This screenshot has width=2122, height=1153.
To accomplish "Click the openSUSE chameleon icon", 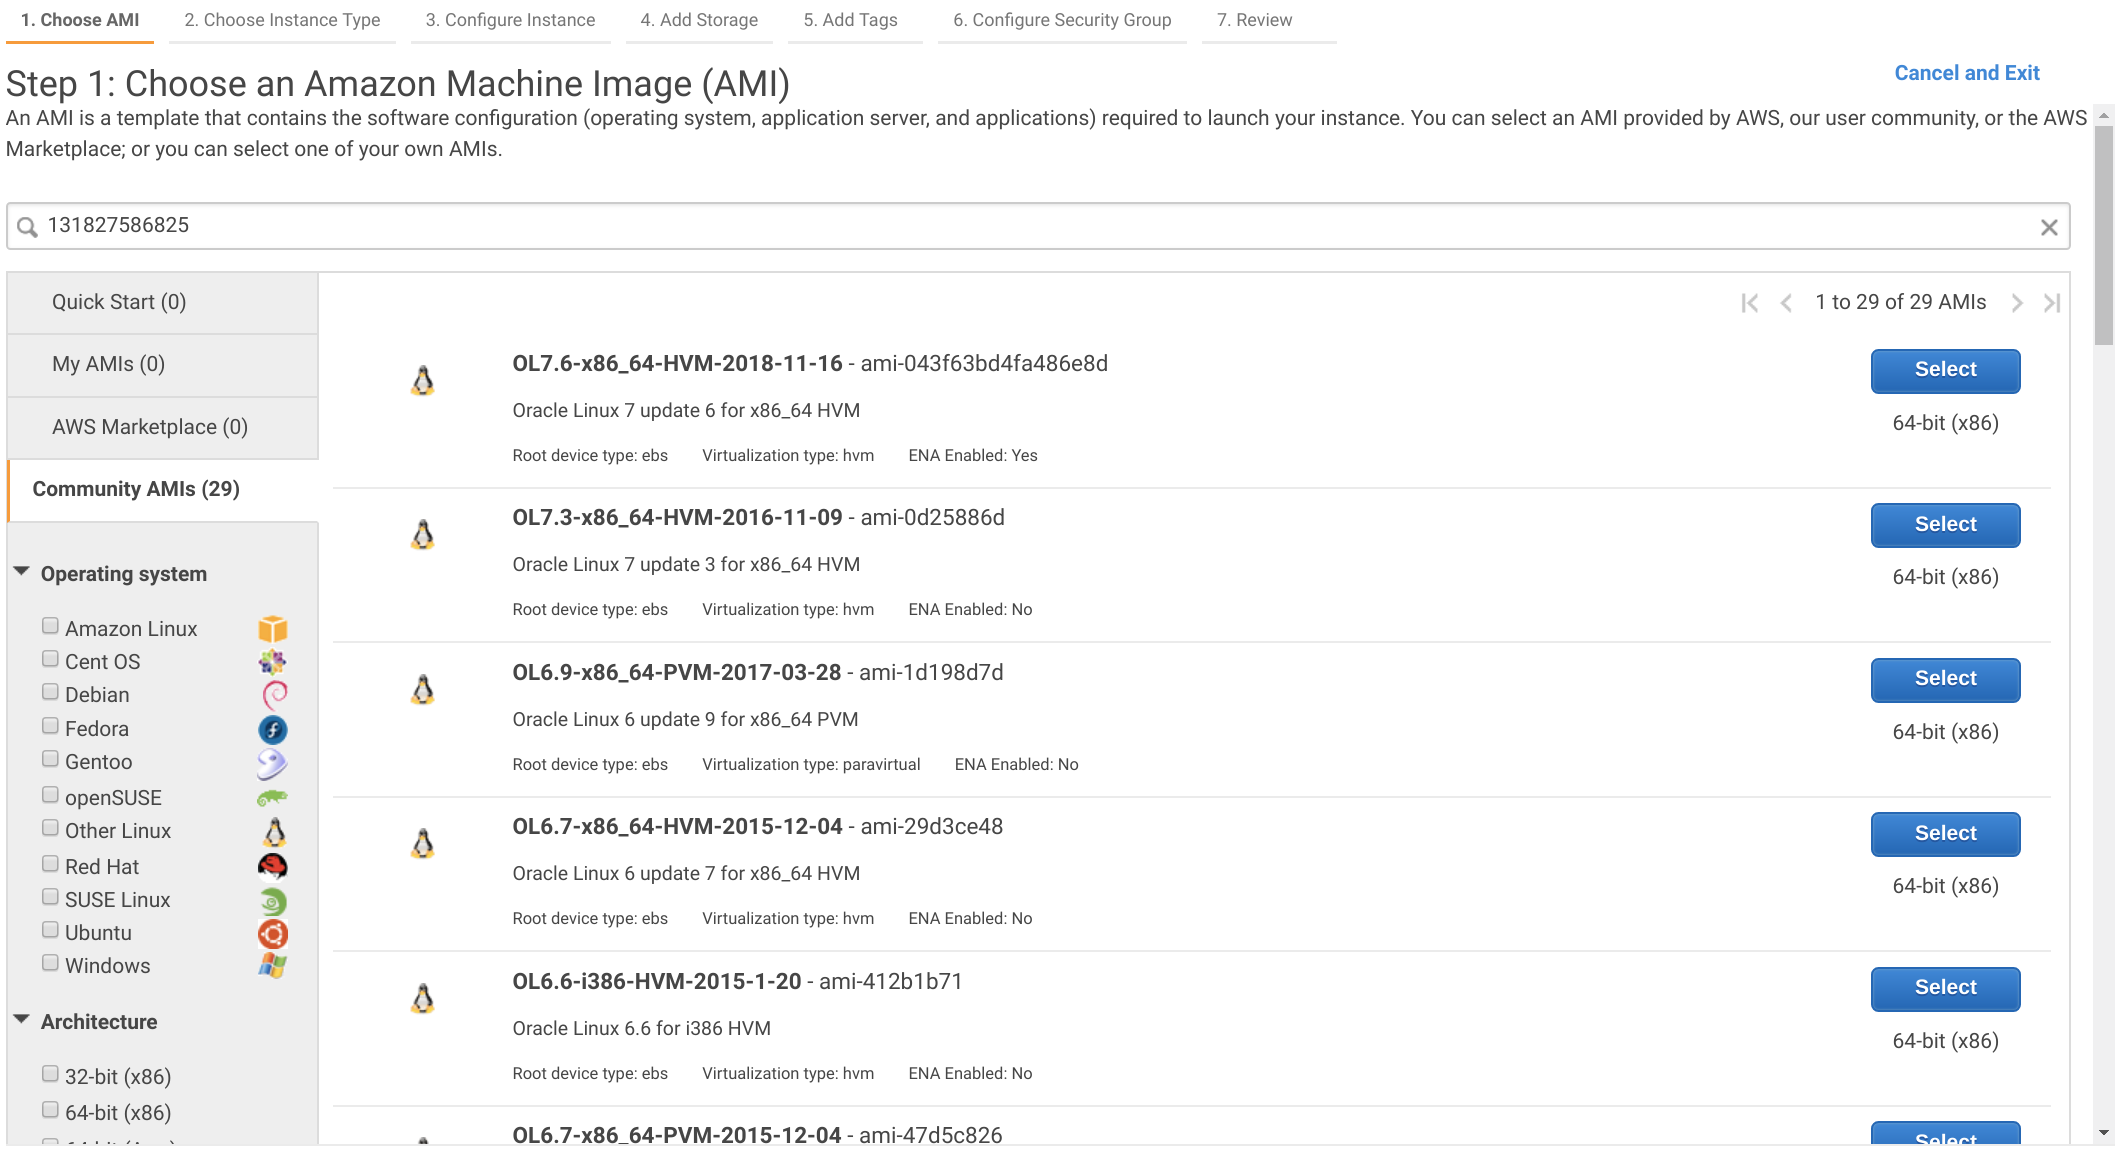I will pyautogui.click(x=273, y=798).
